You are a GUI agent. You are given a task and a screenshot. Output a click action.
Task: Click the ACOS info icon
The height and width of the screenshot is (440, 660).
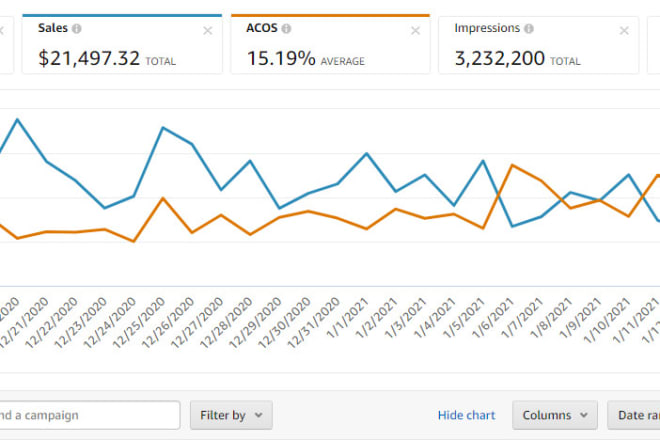286,29
